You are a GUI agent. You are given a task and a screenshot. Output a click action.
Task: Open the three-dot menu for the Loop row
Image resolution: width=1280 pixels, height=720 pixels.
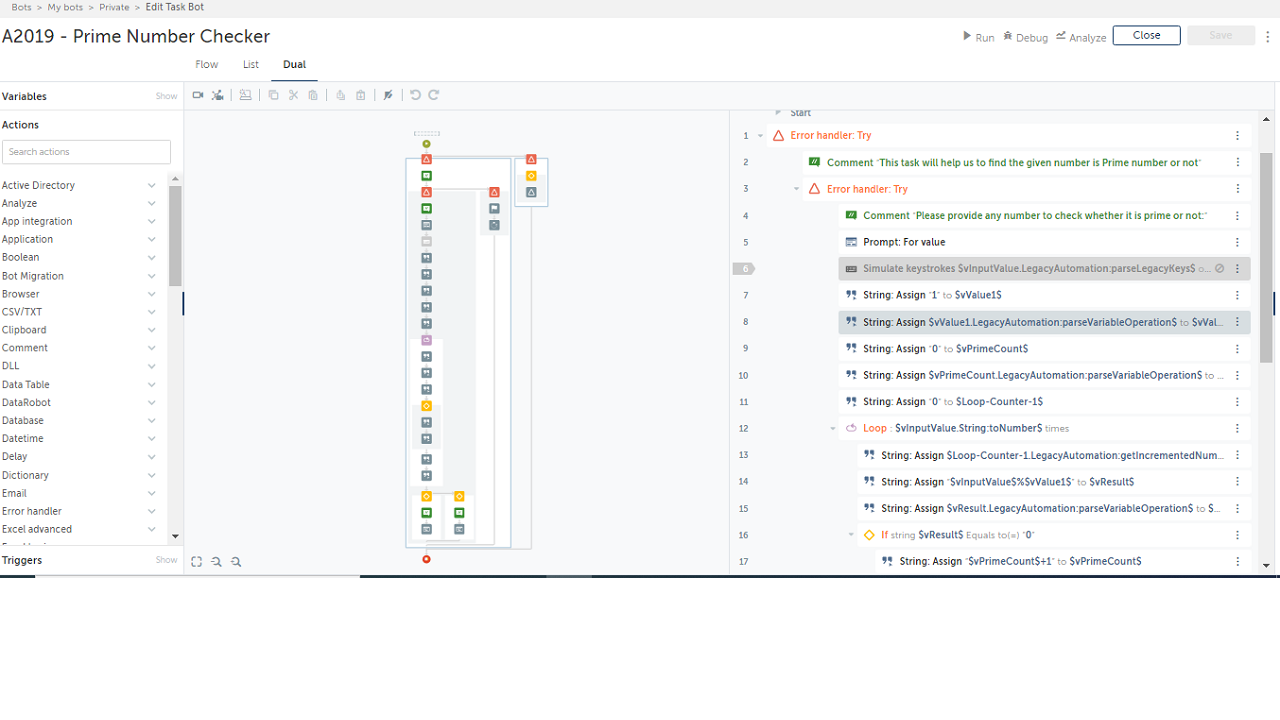[1237, 428]
